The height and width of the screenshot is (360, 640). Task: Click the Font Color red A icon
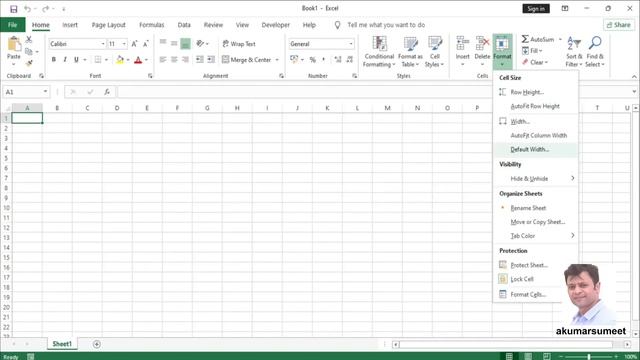point(138,60)
